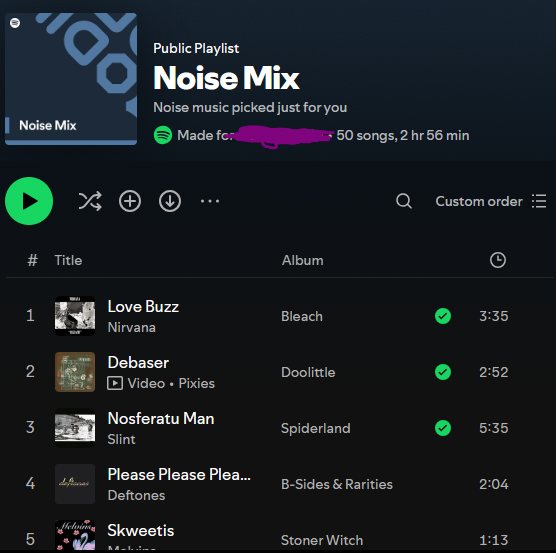Download the Noise Mix playlist
This screenshot has width=556, height=553.
(170, 201)
